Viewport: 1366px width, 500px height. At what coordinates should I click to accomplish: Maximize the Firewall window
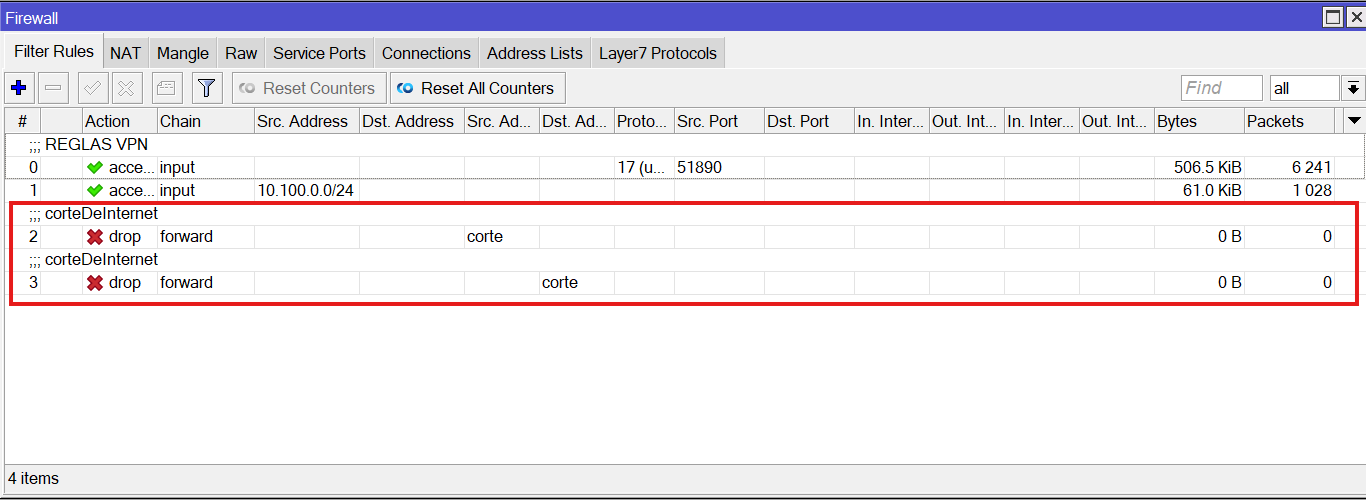pyautogui.click(x=1333, y=16)
